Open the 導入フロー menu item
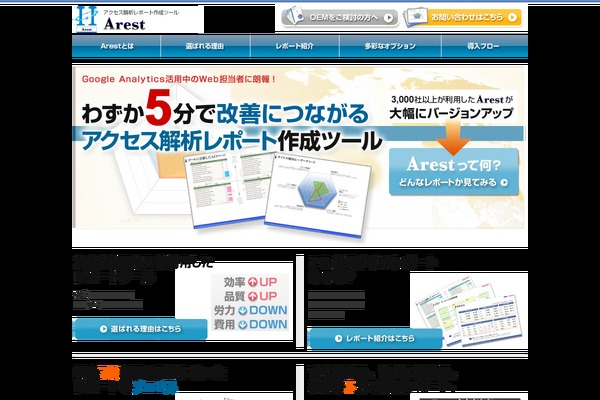Screen dimensions: 600x400 [484, 46]
